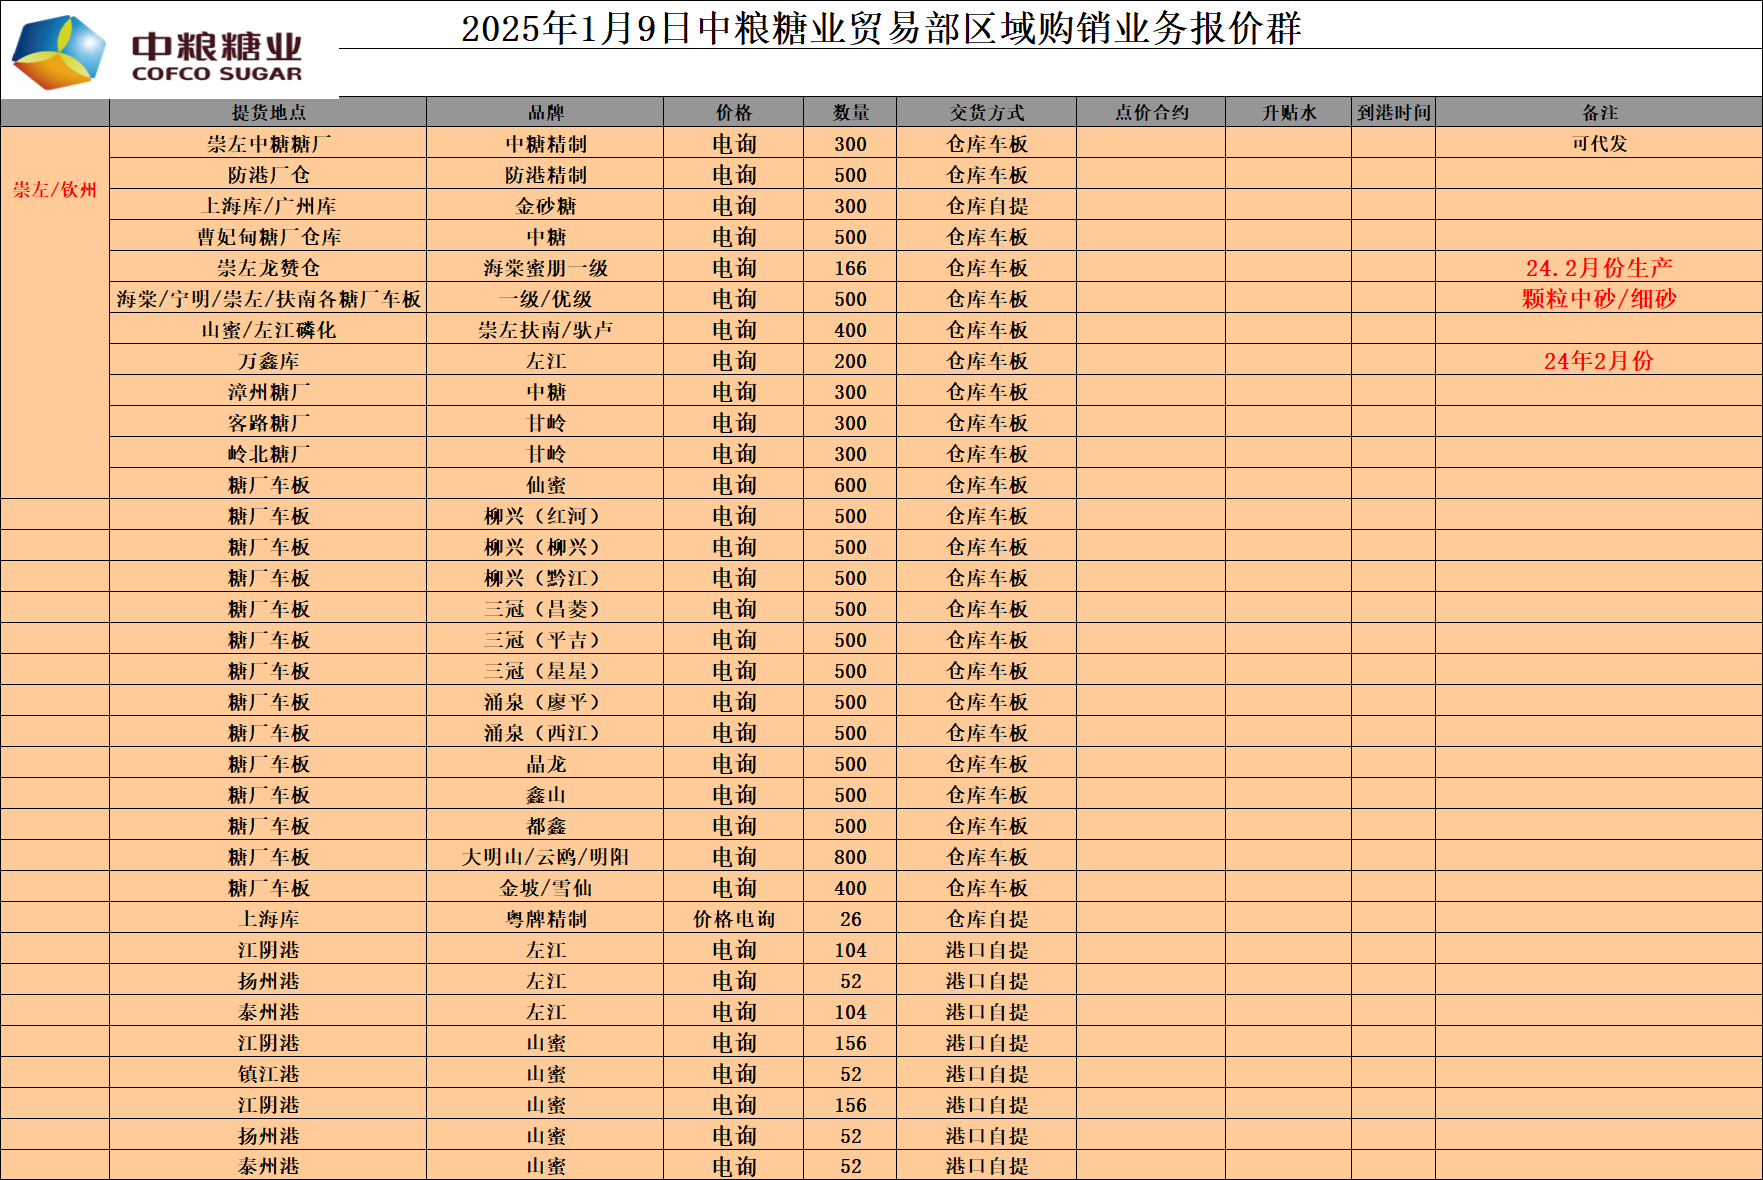Select the 到港时间 column header
Screen dimensions: 1763x1180
[x=1393, y=113]
